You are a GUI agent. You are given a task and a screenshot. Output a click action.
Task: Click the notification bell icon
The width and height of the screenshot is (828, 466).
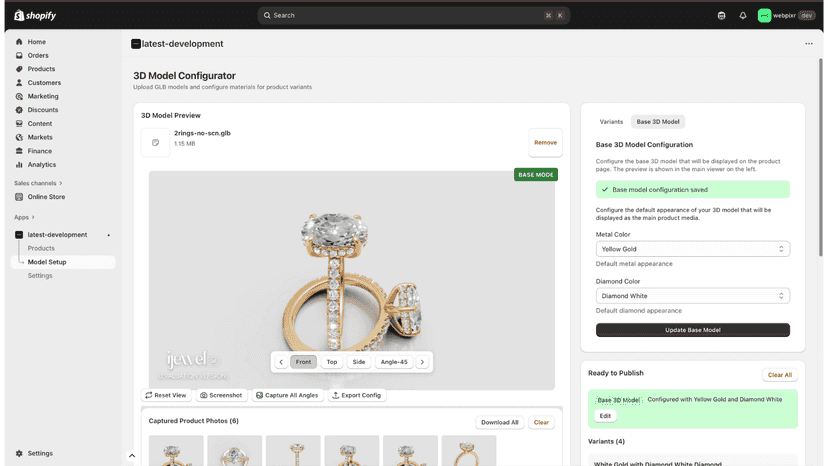pos(742,15)
